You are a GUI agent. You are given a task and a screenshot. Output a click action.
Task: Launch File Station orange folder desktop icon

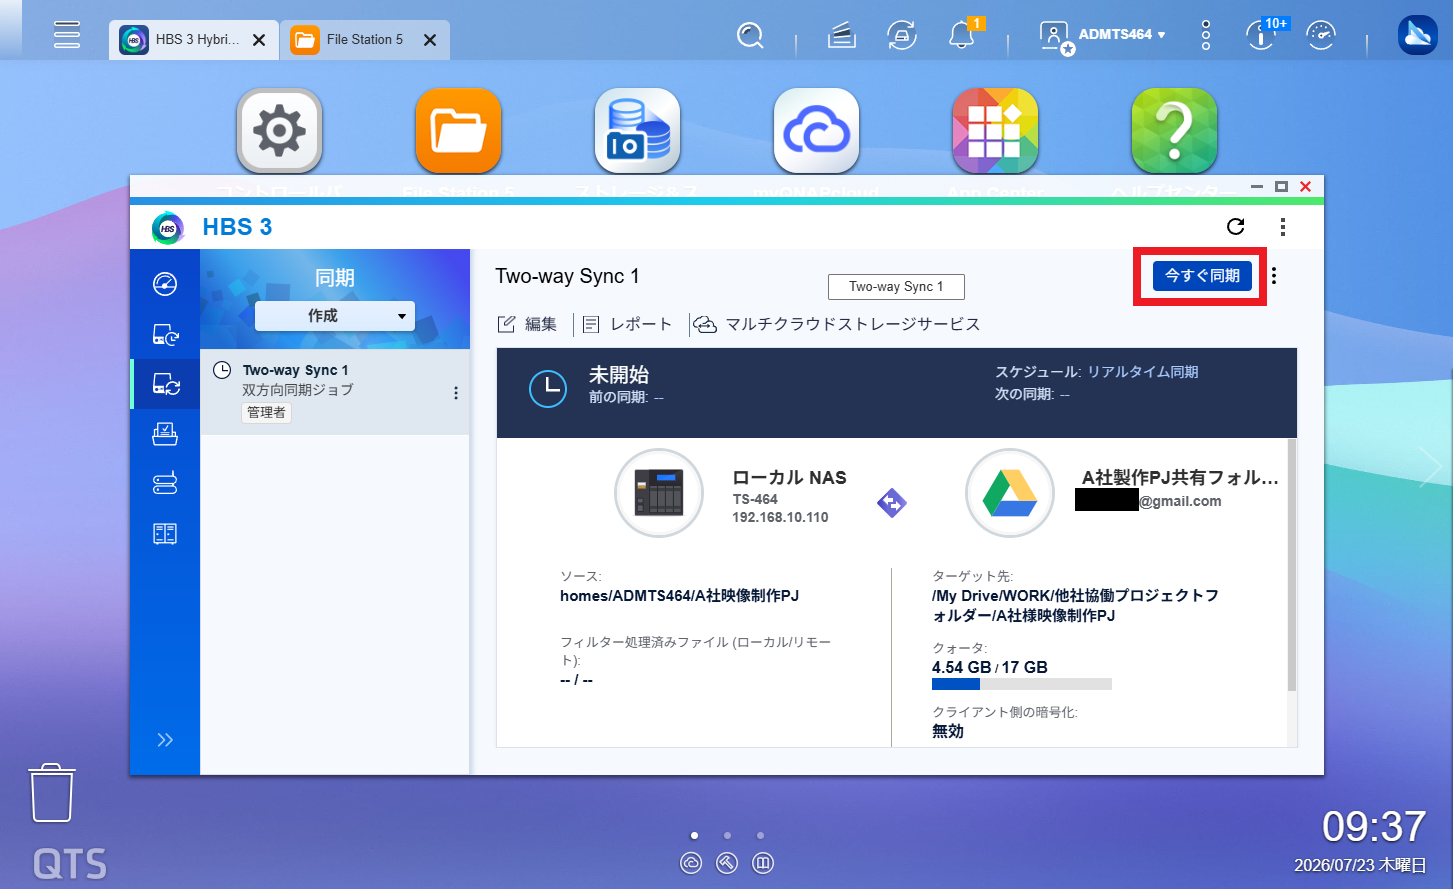[x=458, y=131]
